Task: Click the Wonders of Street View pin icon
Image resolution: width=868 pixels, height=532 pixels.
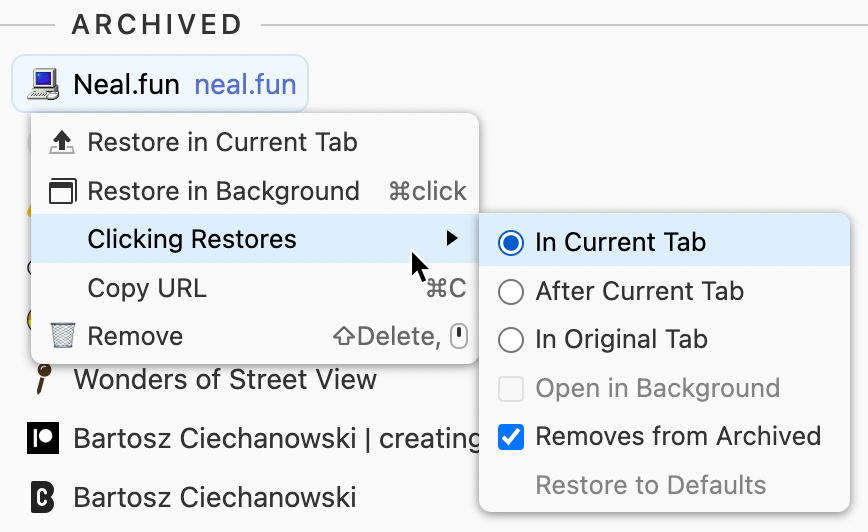Action: pyautogui.click(x=43, y=379)
